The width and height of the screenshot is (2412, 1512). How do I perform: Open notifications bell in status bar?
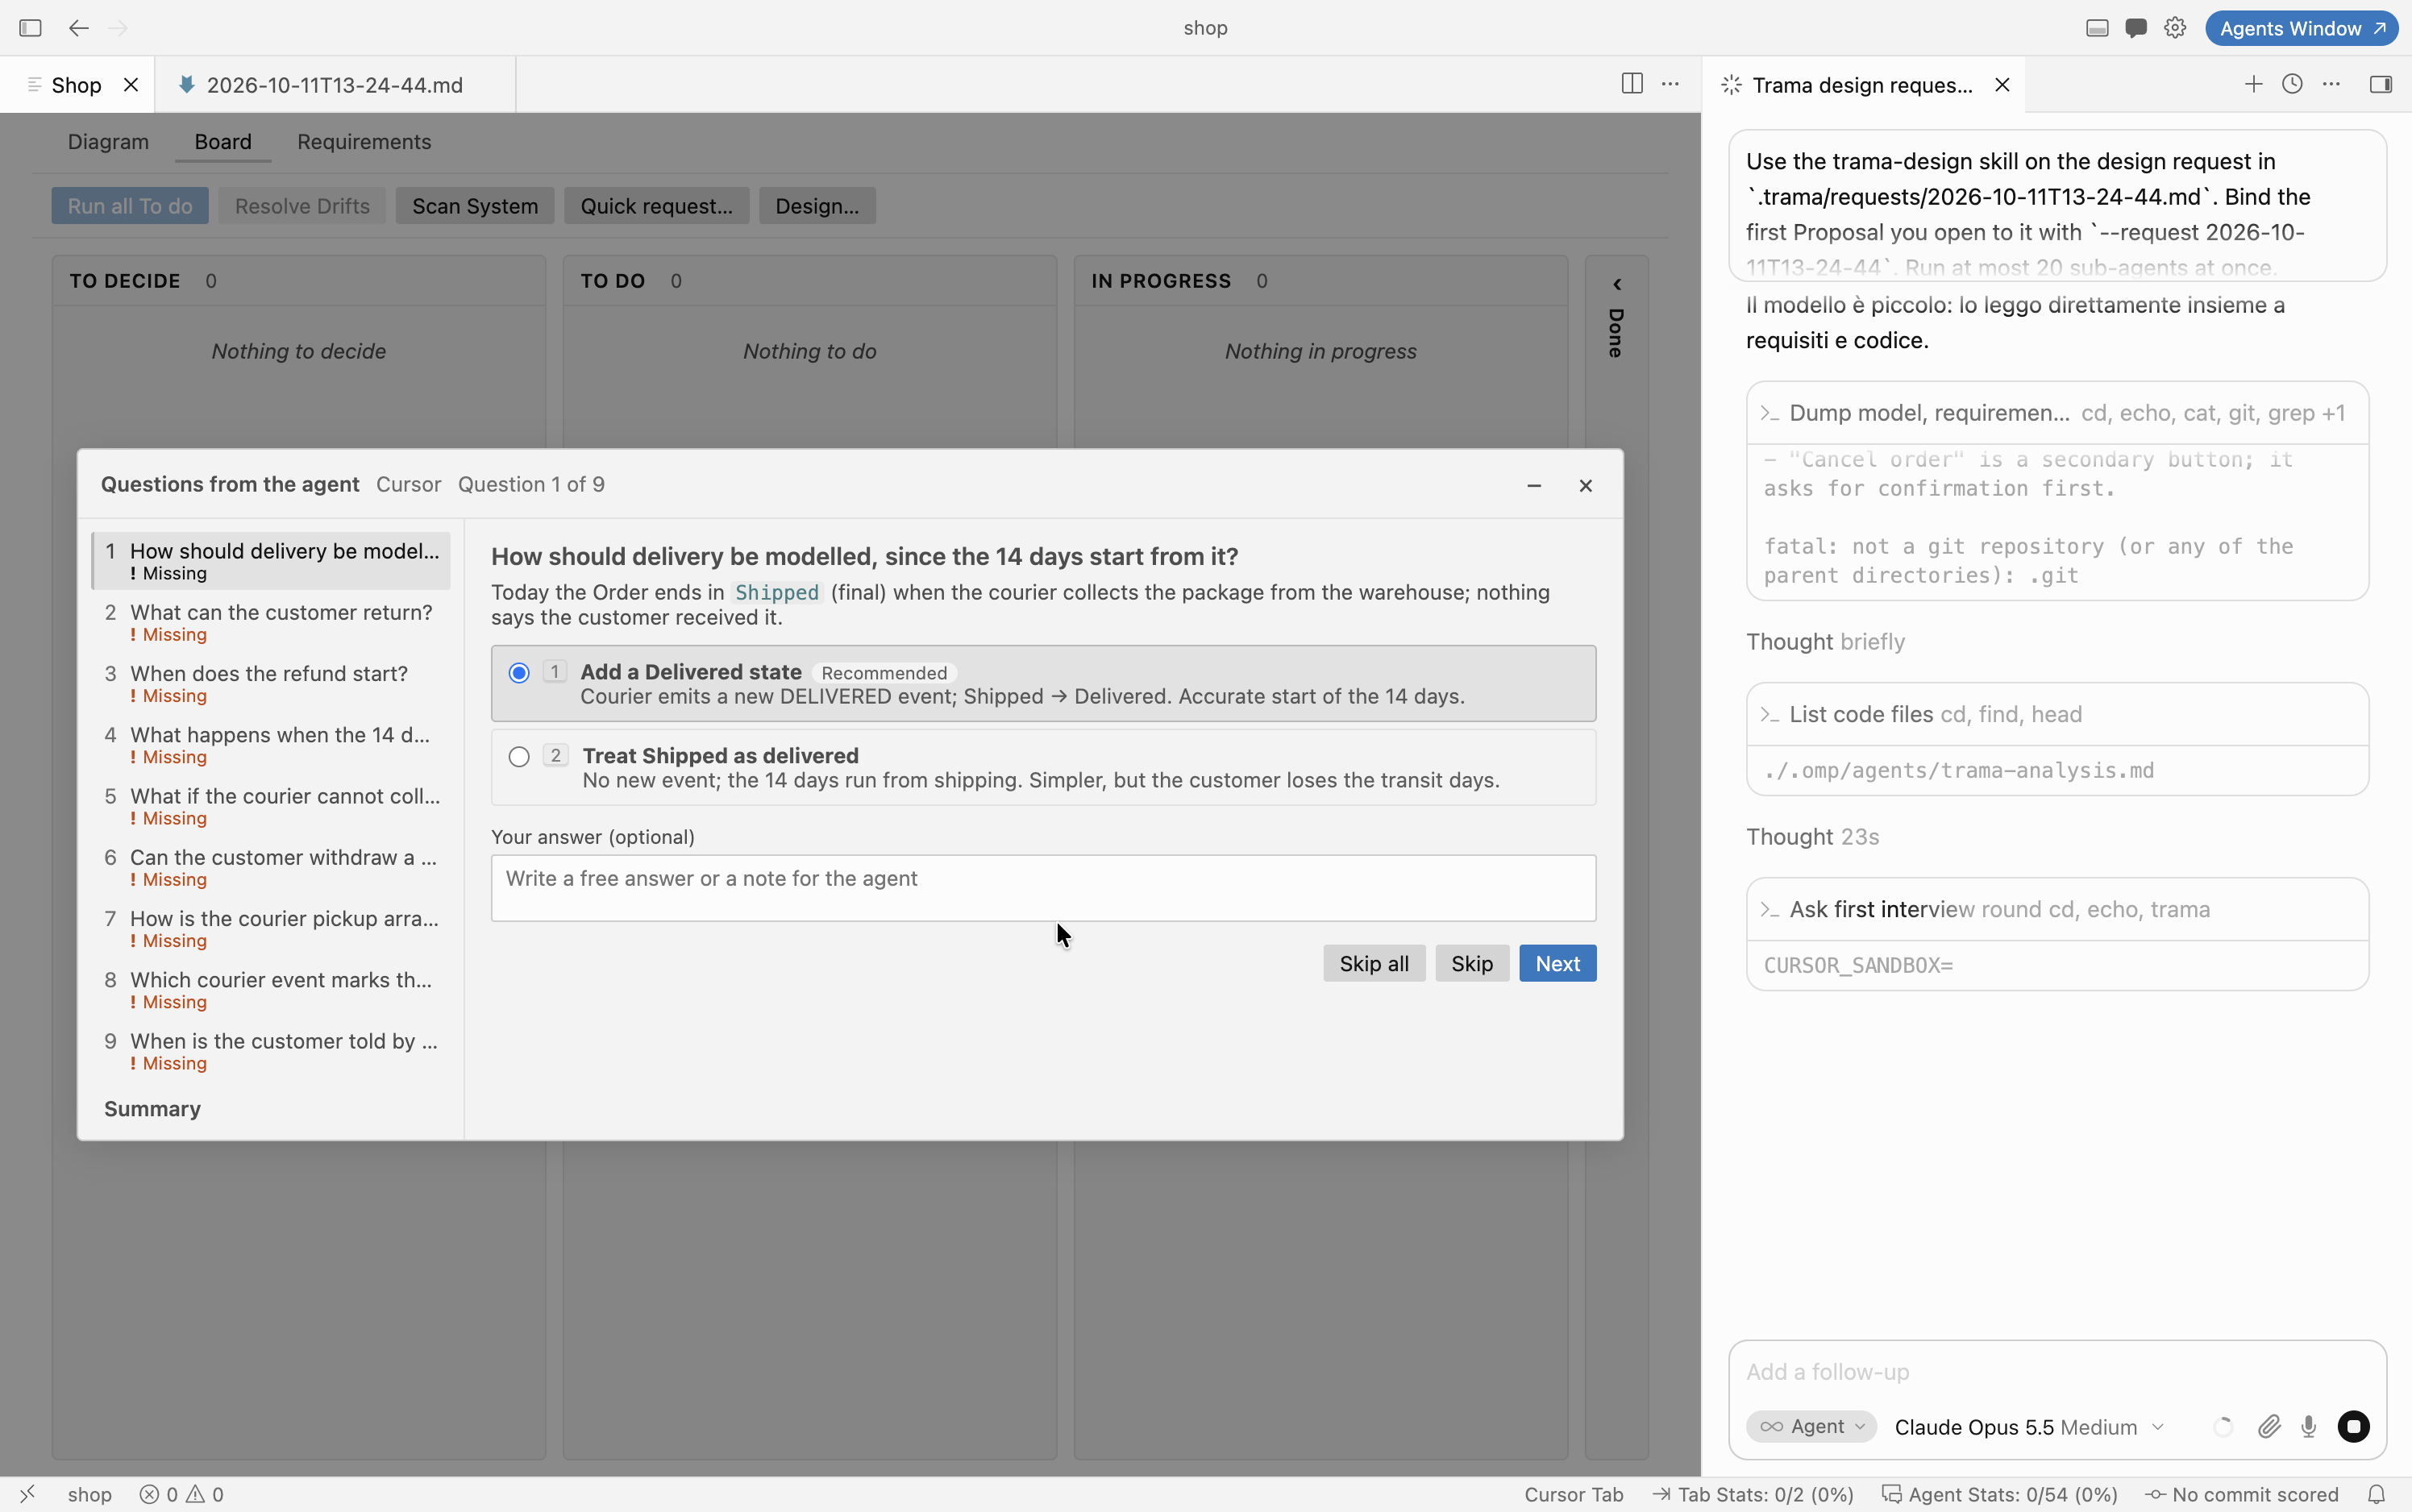pos(2377,1494)
